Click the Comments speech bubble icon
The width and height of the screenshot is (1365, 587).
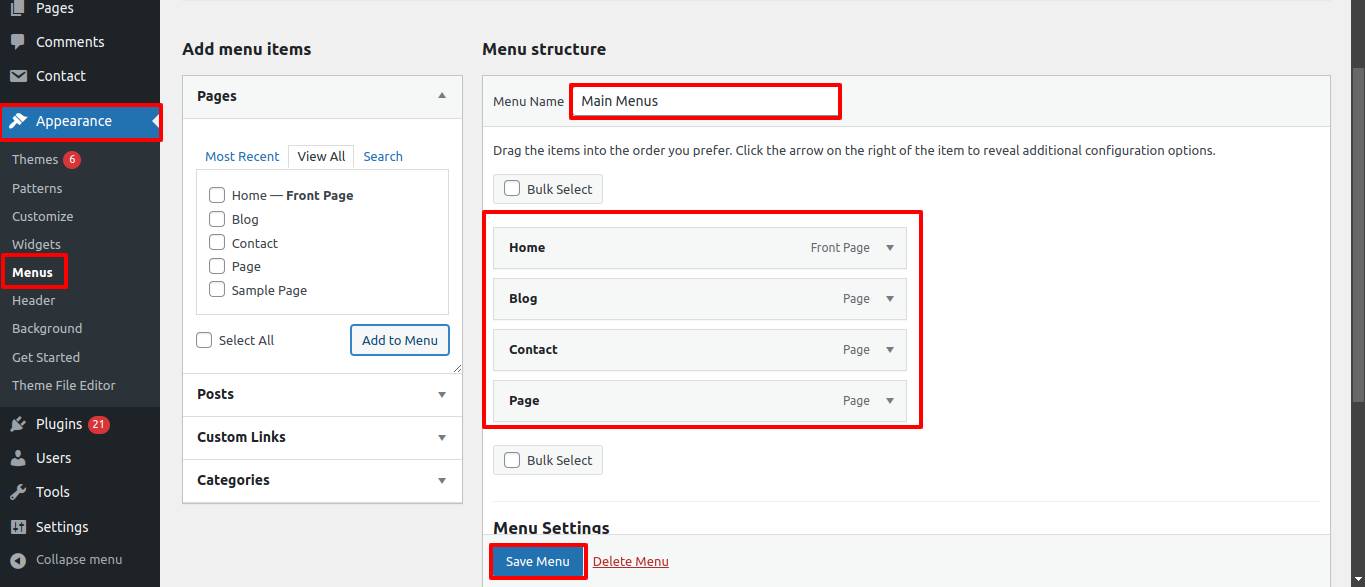[x=18, y=42]
